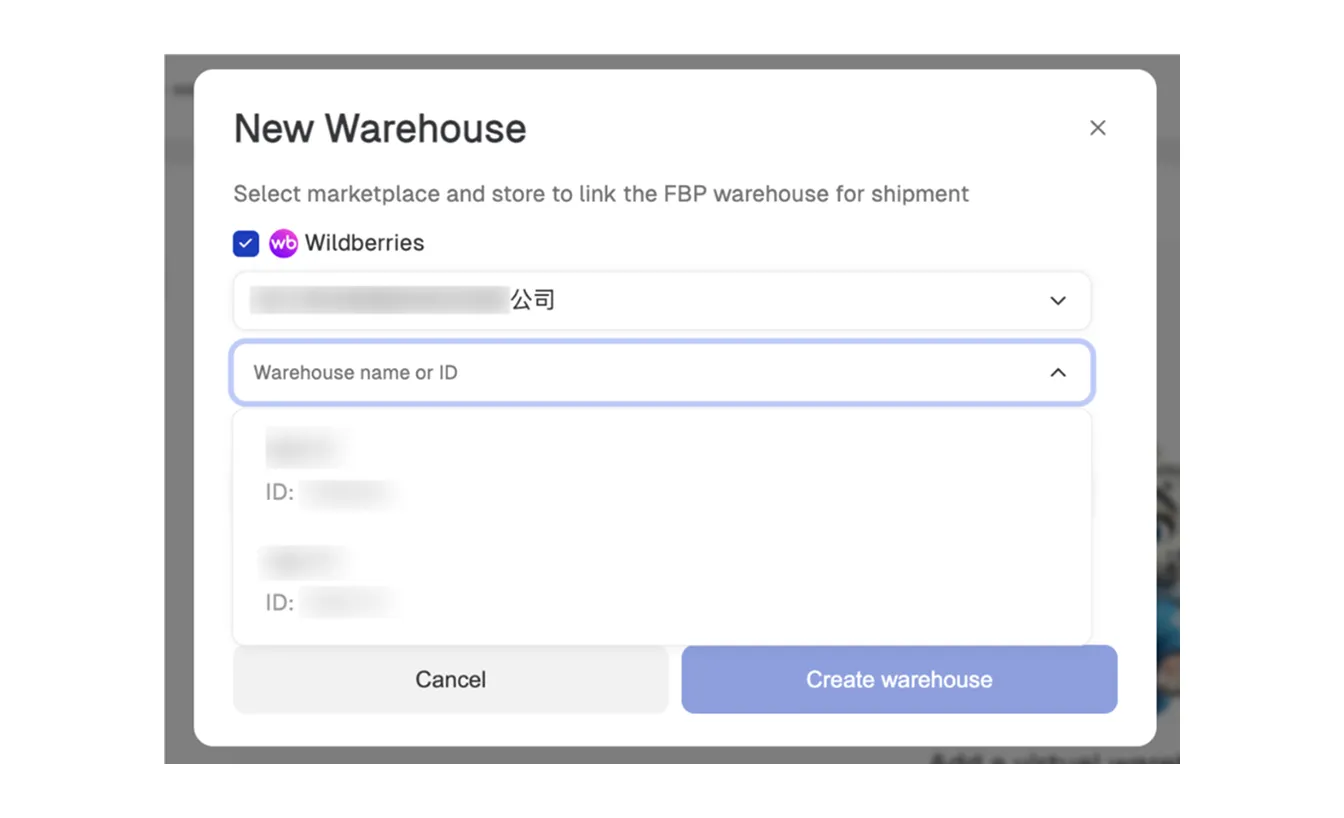Click the Create warehouse button
Image resolution: width=1344 pixels, height=818 pixels.
click(899, 679)
